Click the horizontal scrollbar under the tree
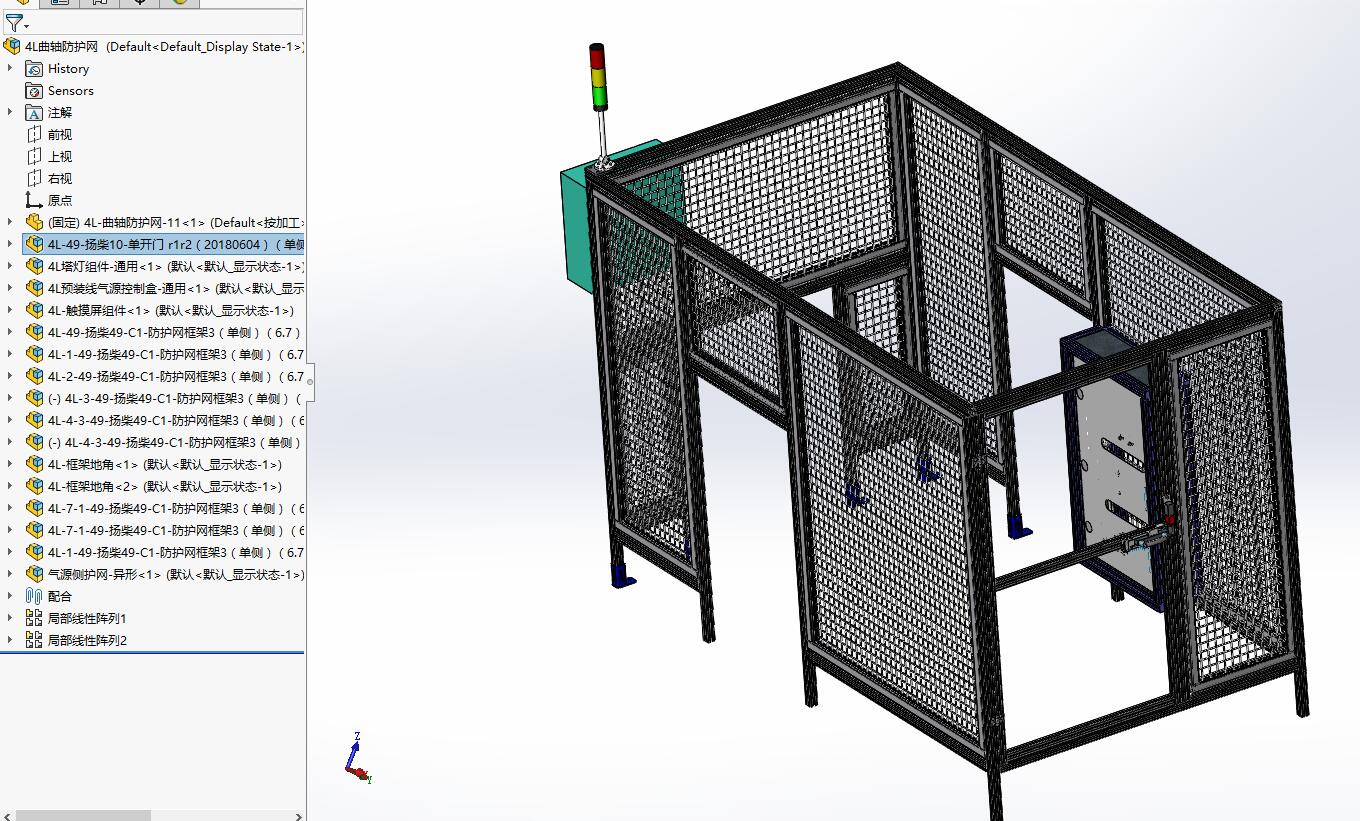 click(83, 816)
